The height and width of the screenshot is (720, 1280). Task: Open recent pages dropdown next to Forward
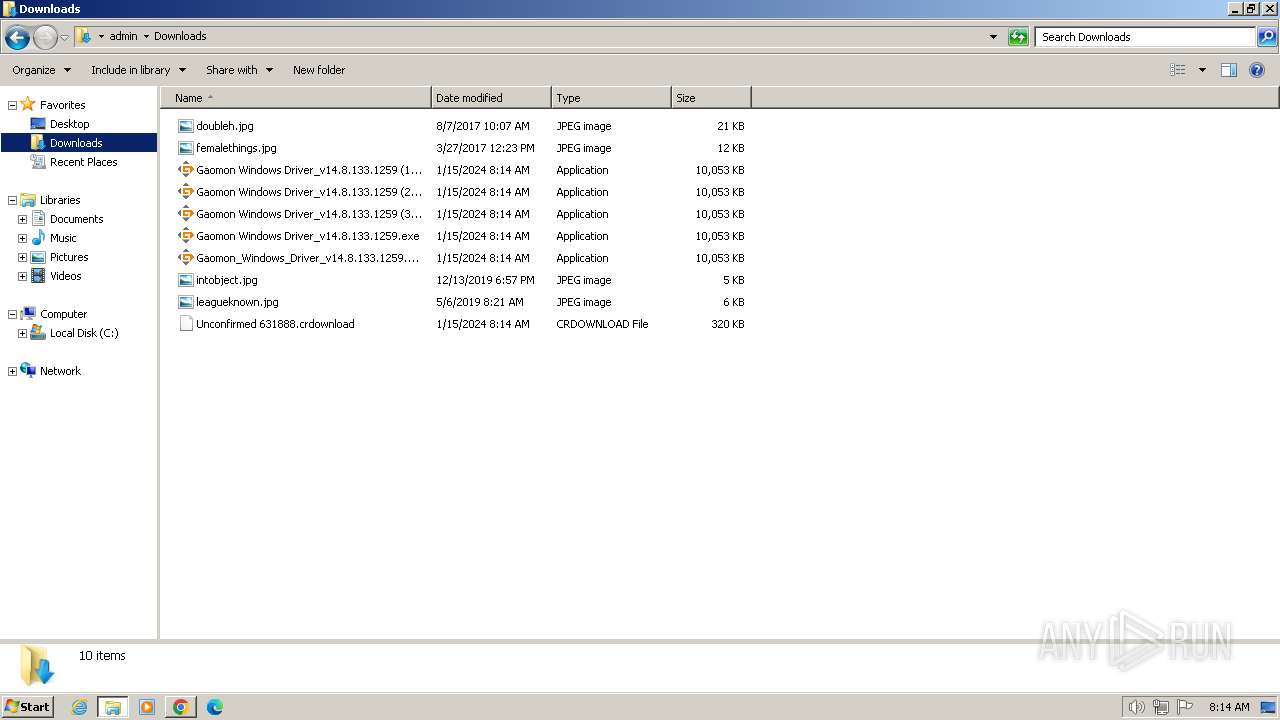pyautogui.click(x=64, y=38)
